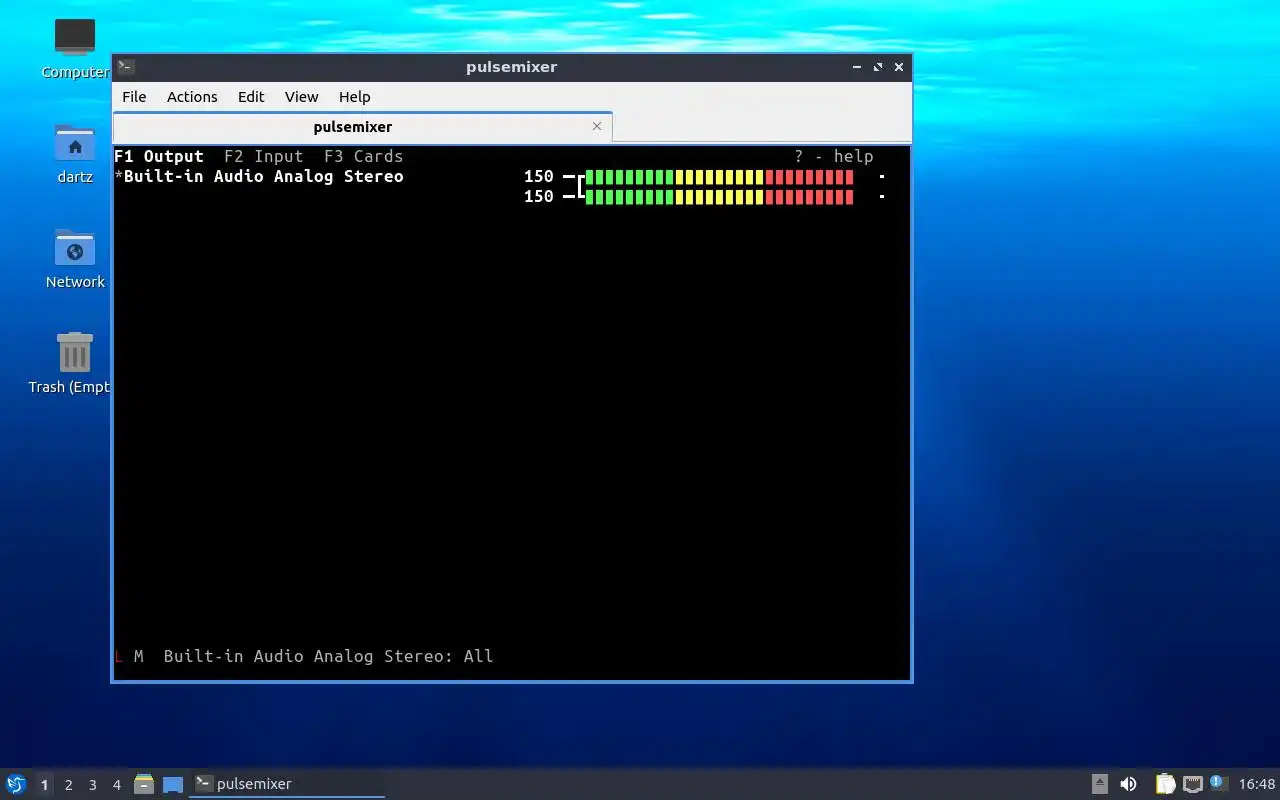Open the update notifier tray icon
This screenshot has width=1280, height=800.
pyautogui.click(x=1218, y=783)
